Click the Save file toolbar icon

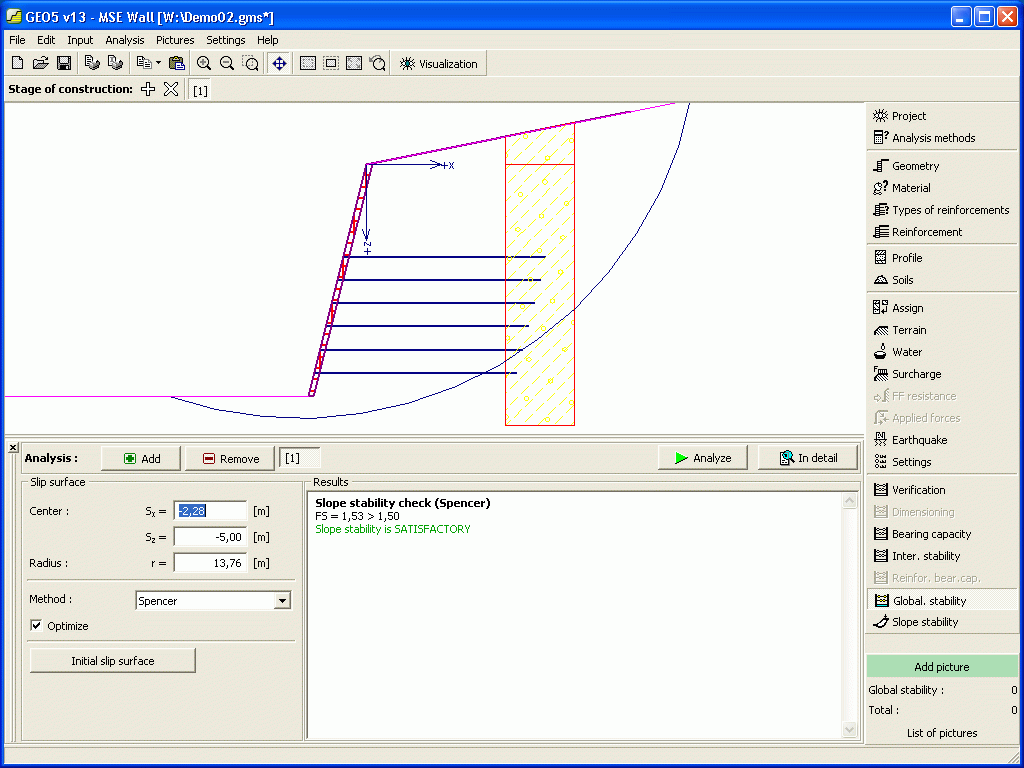point(64,63)
